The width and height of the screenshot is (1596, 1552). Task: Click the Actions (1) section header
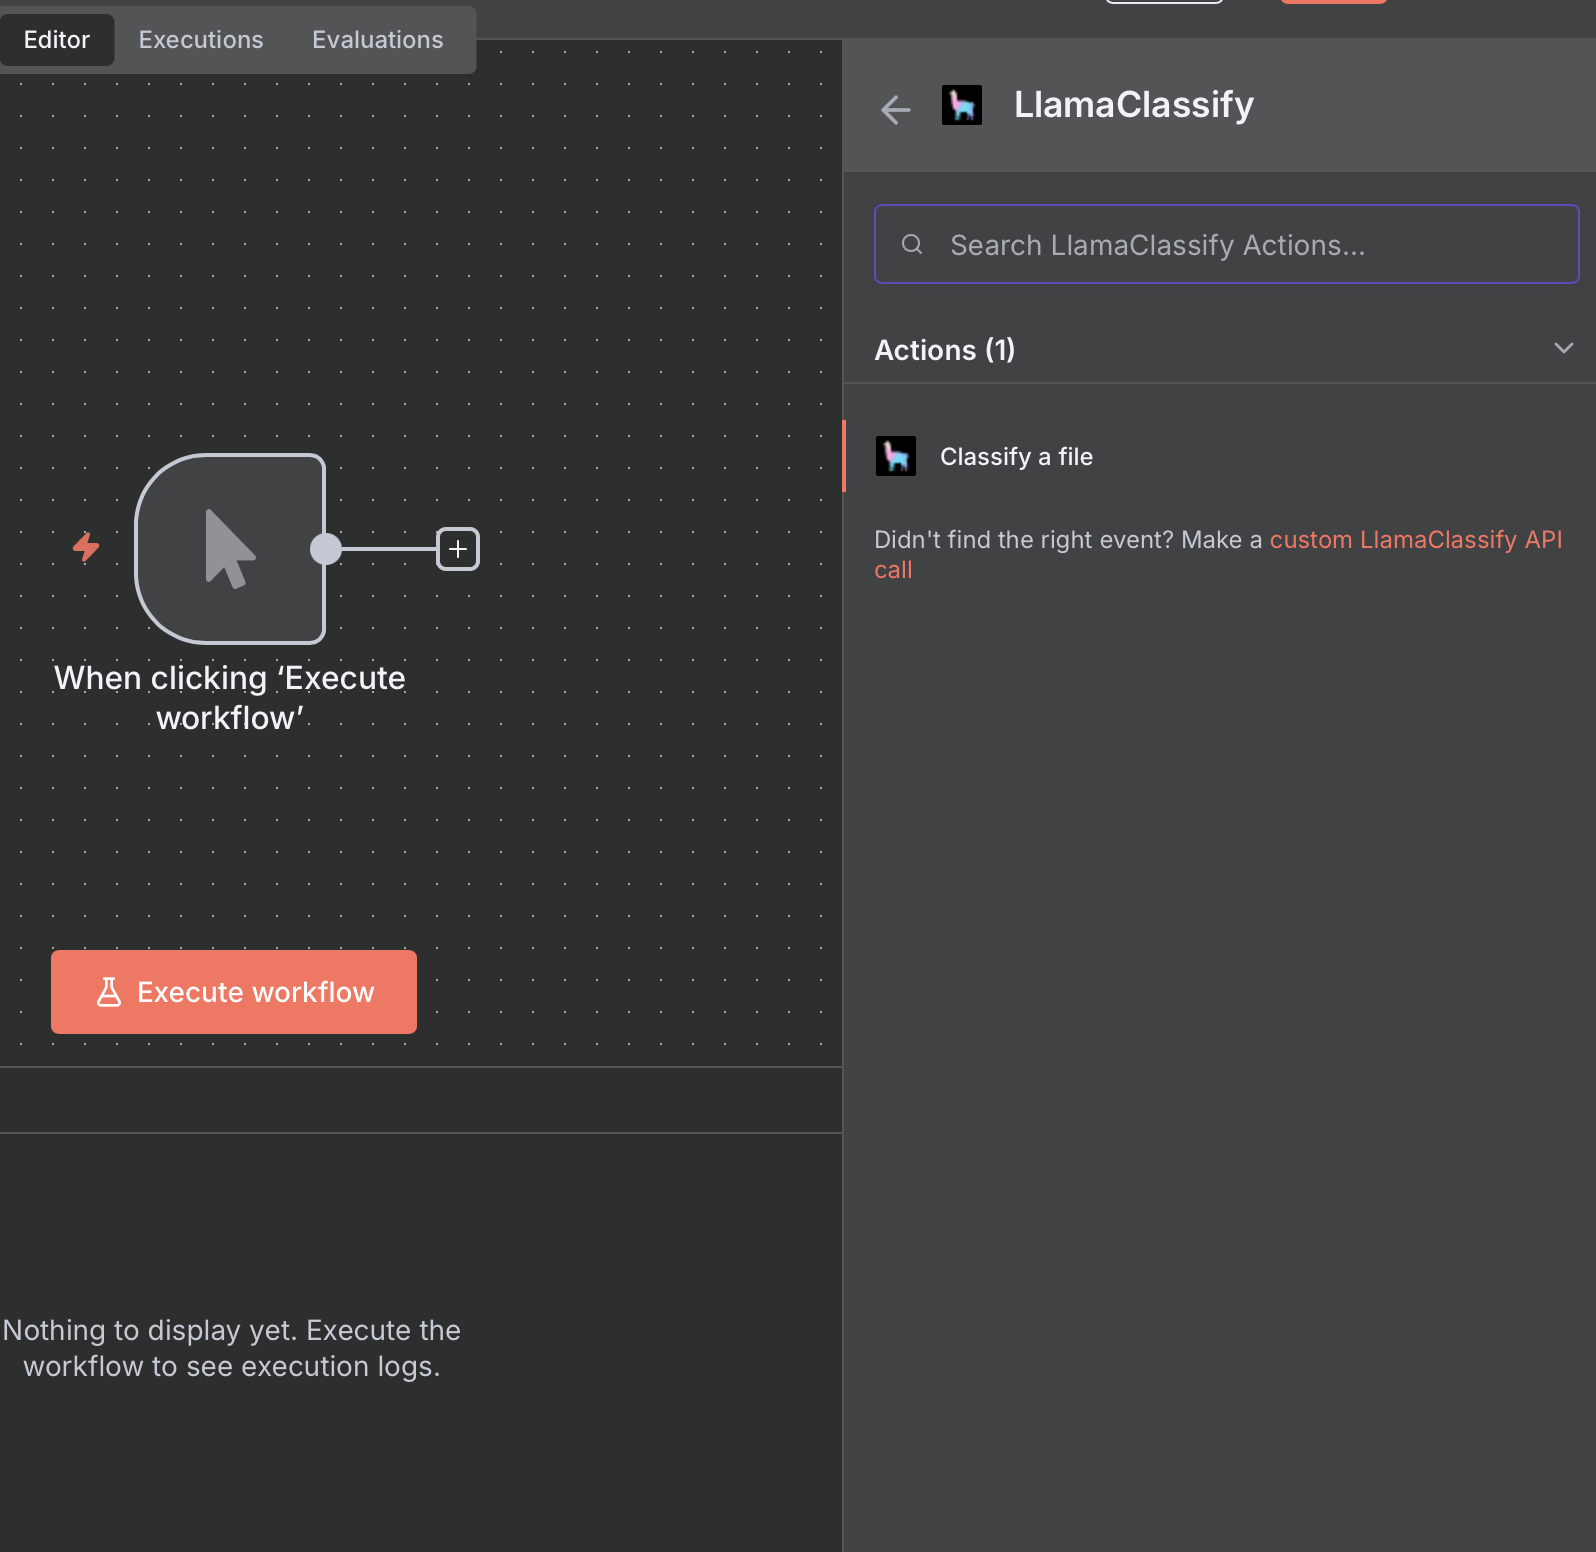(x=944, y=350)
